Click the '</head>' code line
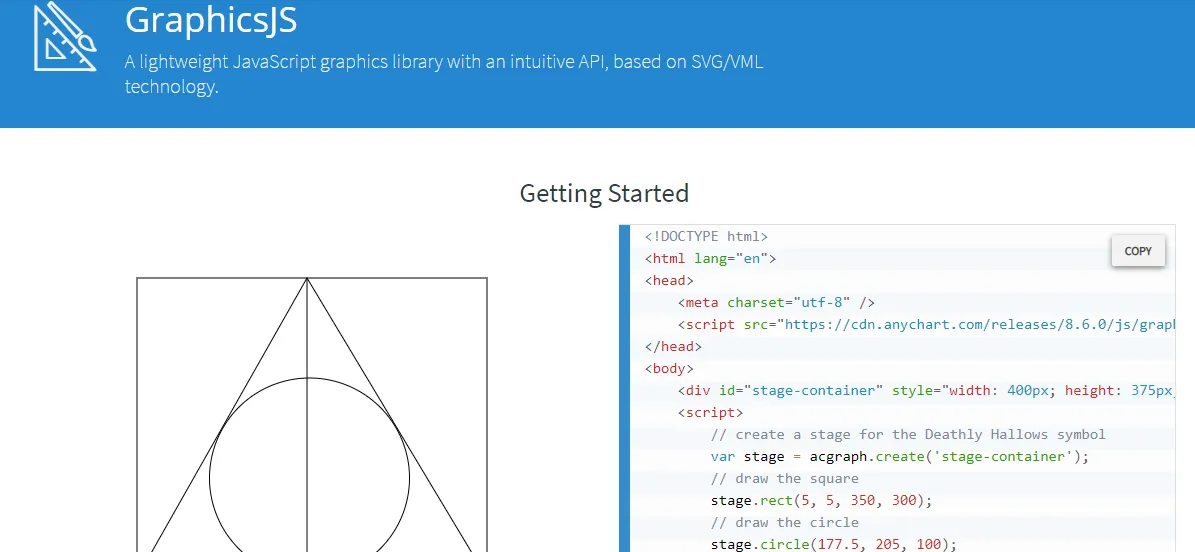The image size is (1195, 552). (673, 346)
